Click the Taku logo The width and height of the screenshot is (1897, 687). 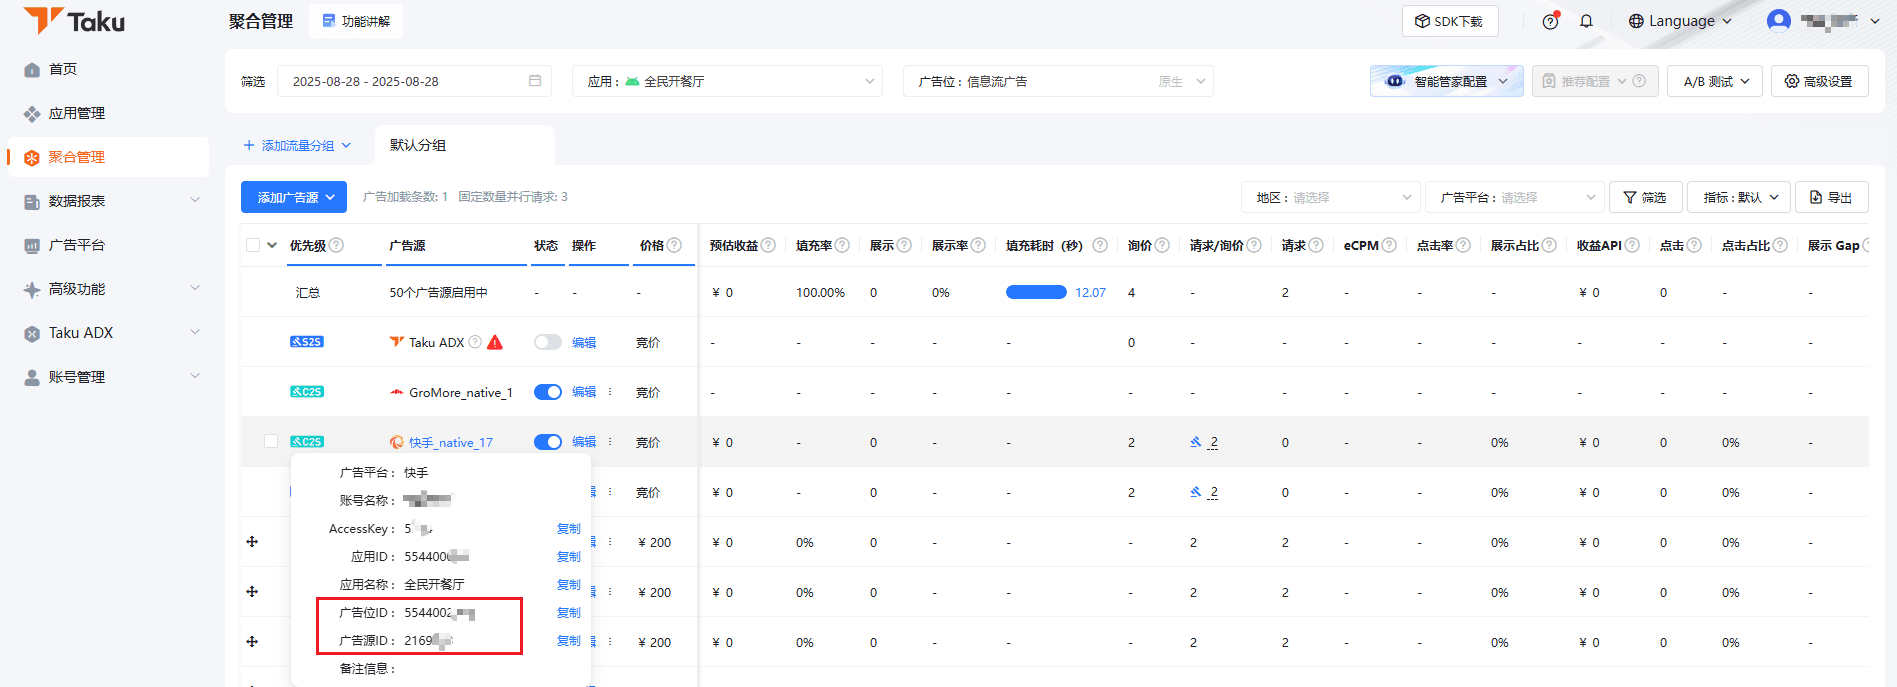coord(74,21)
